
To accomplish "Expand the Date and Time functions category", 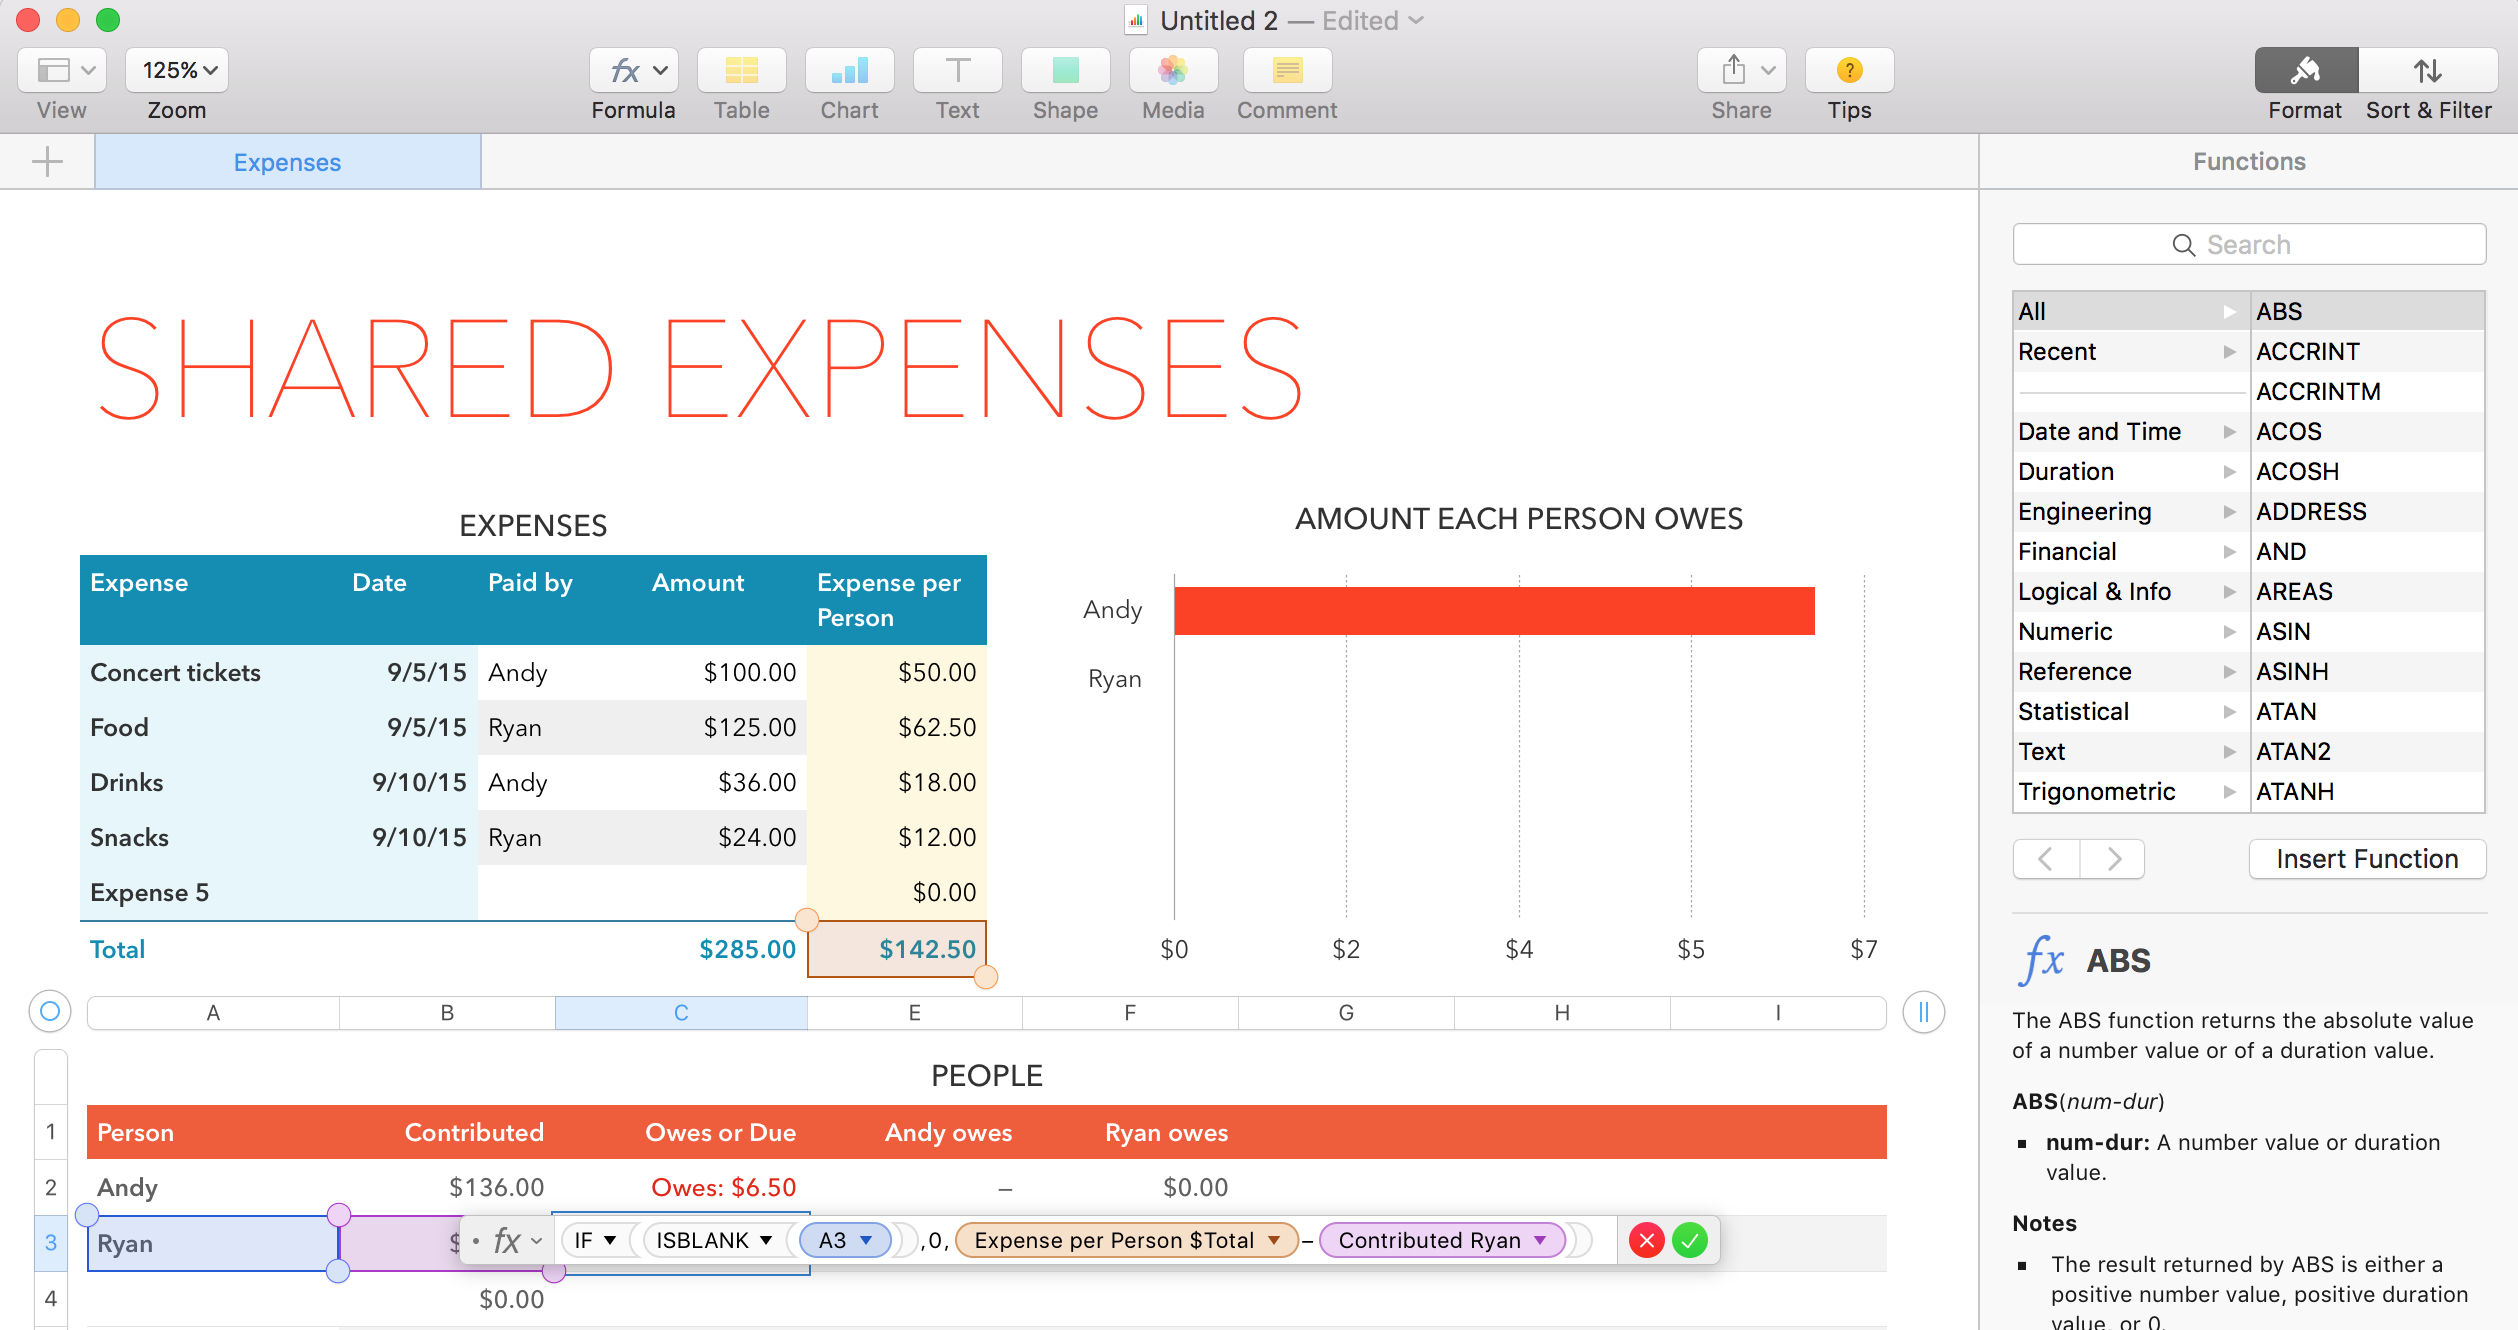I will coord(2227,431).
